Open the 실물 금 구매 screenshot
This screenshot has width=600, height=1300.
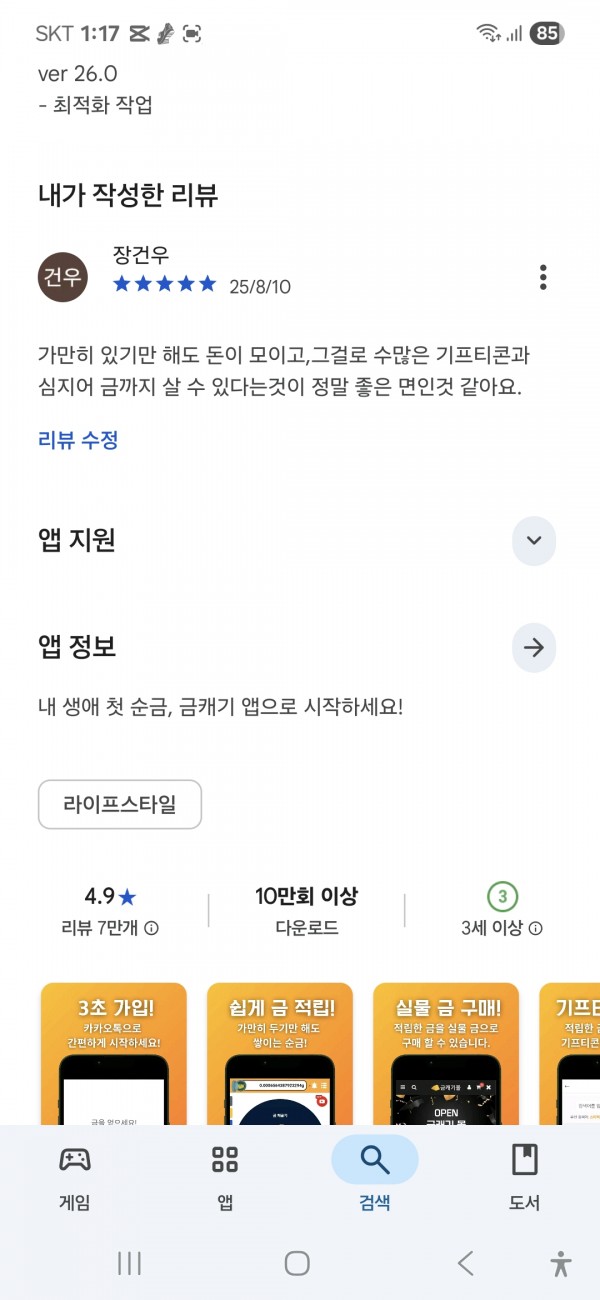446,1040
